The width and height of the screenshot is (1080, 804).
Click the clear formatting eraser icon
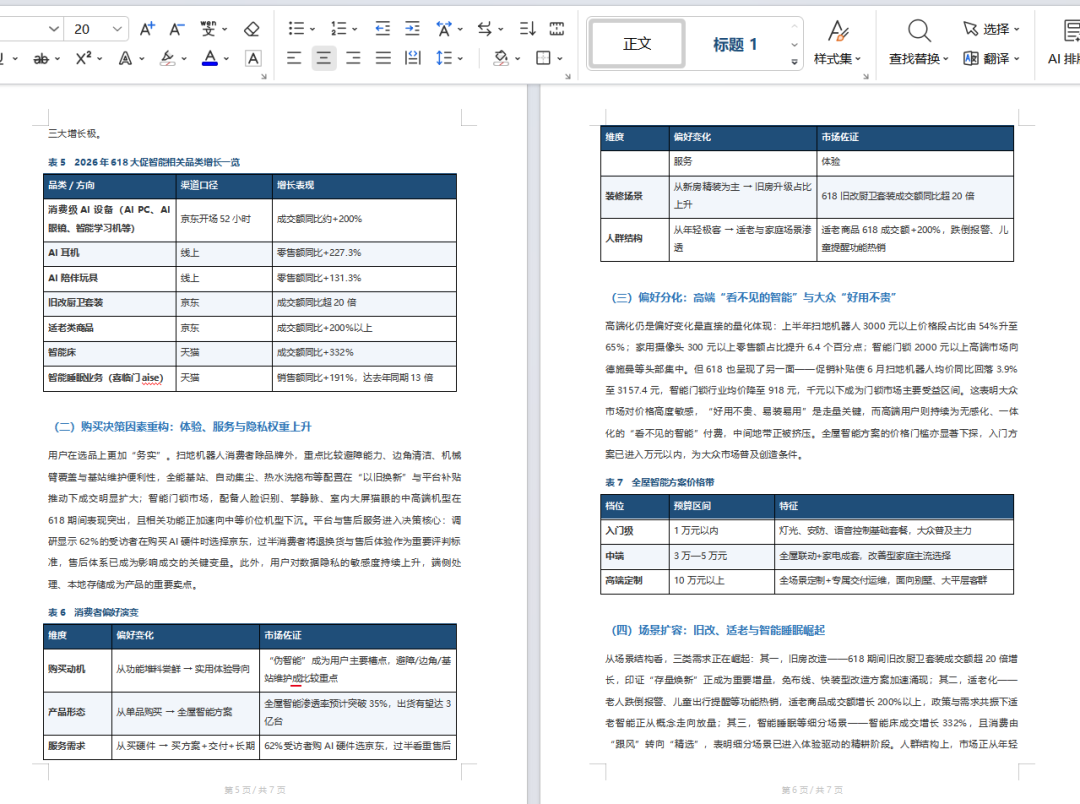pyautogui.click(x=252, y=29)
